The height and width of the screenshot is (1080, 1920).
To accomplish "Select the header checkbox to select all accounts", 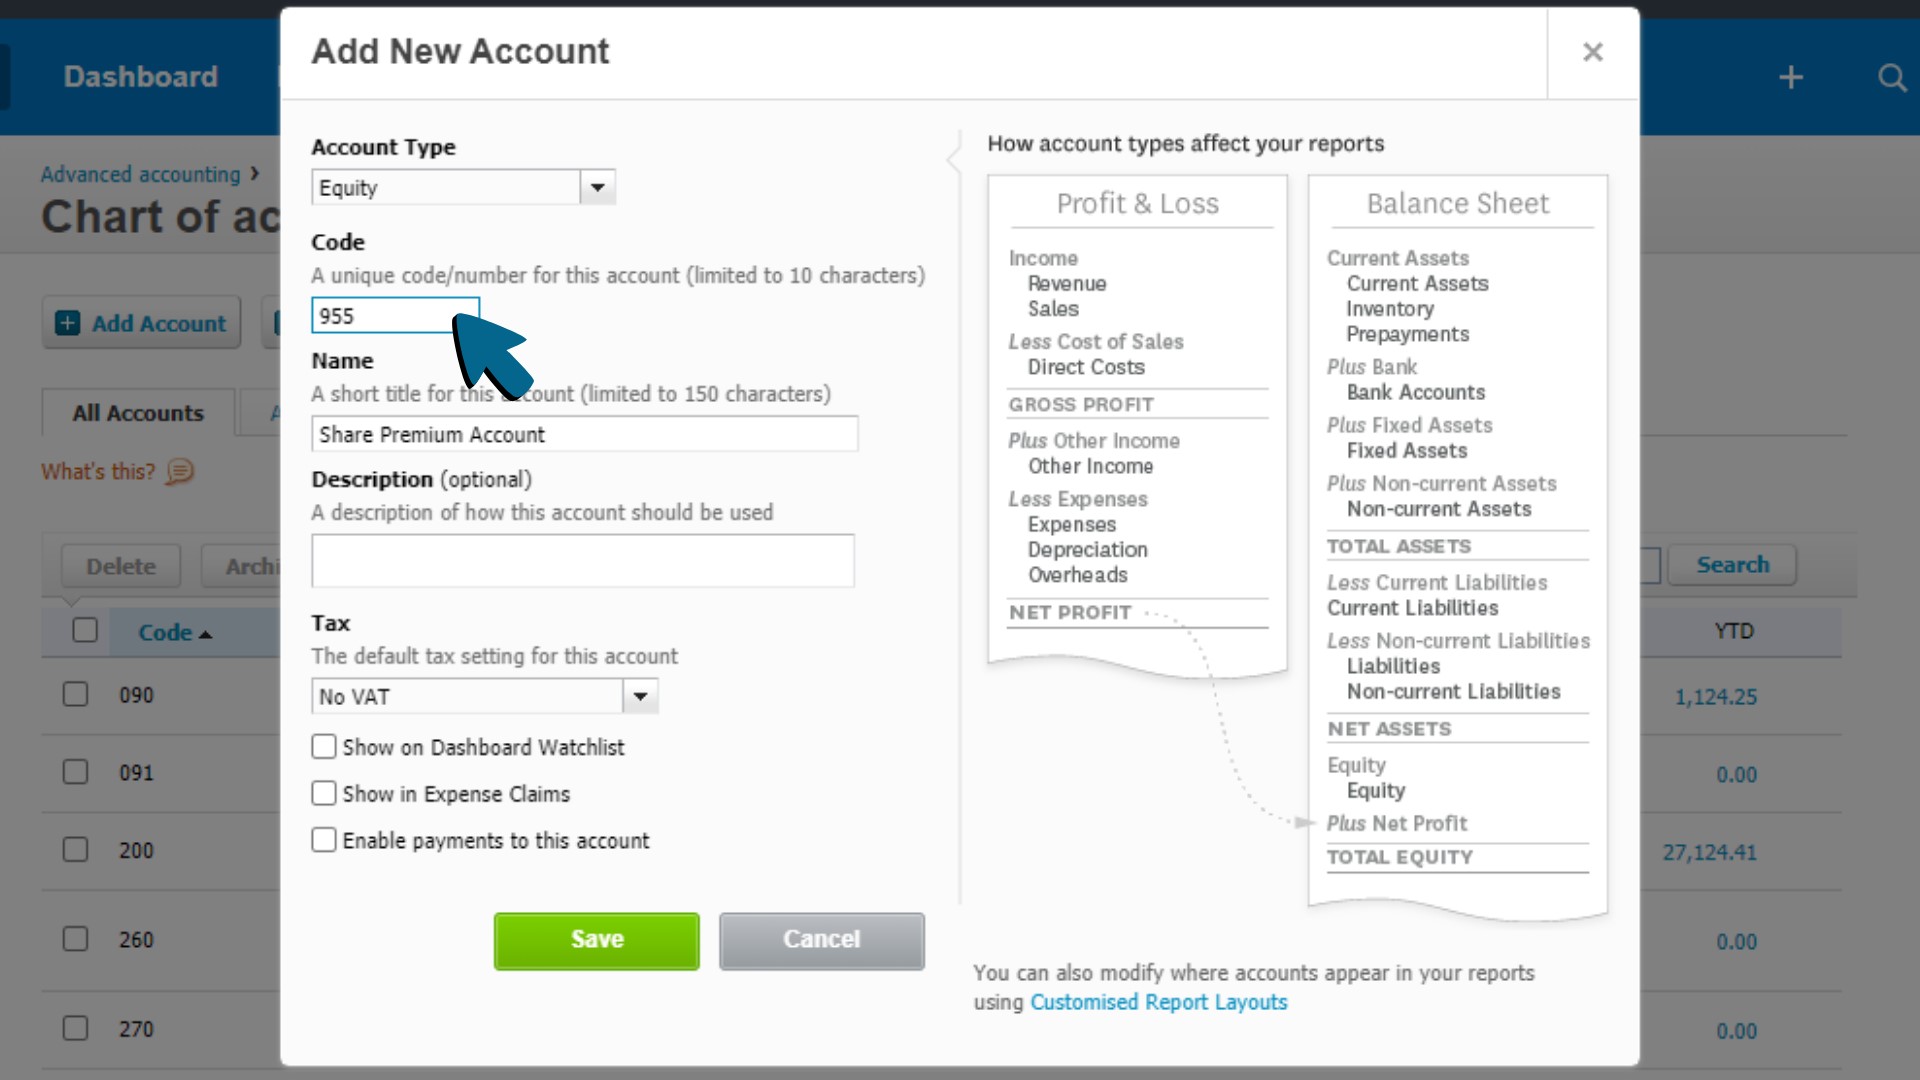I will point(84,630).
